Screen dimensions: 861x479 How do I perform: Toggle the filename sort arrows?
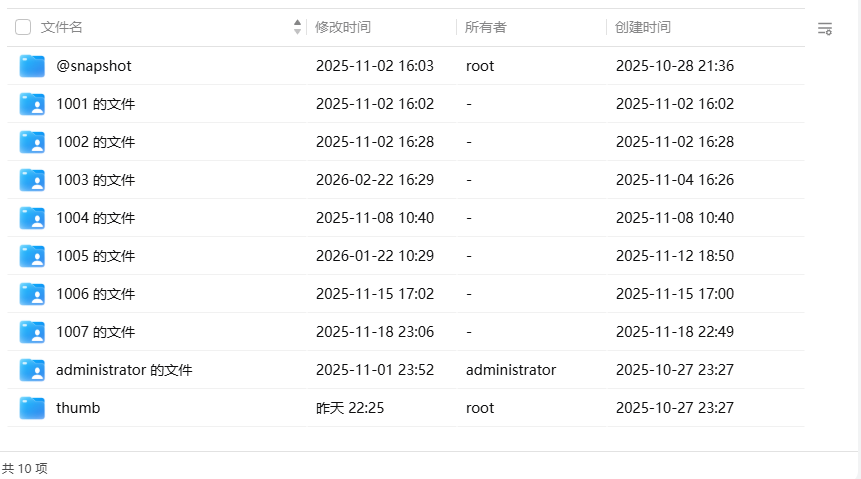pos(297,27)
